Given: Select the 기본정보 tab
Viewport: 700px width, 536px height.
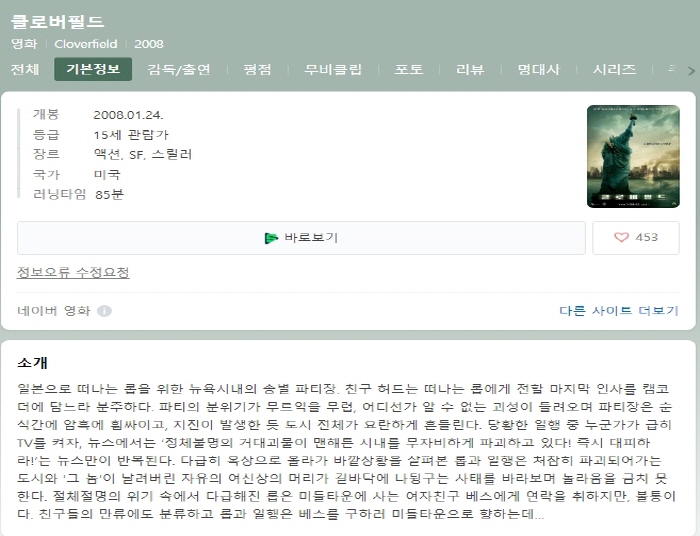Looking at the screenshot, I should pos(93,69).
